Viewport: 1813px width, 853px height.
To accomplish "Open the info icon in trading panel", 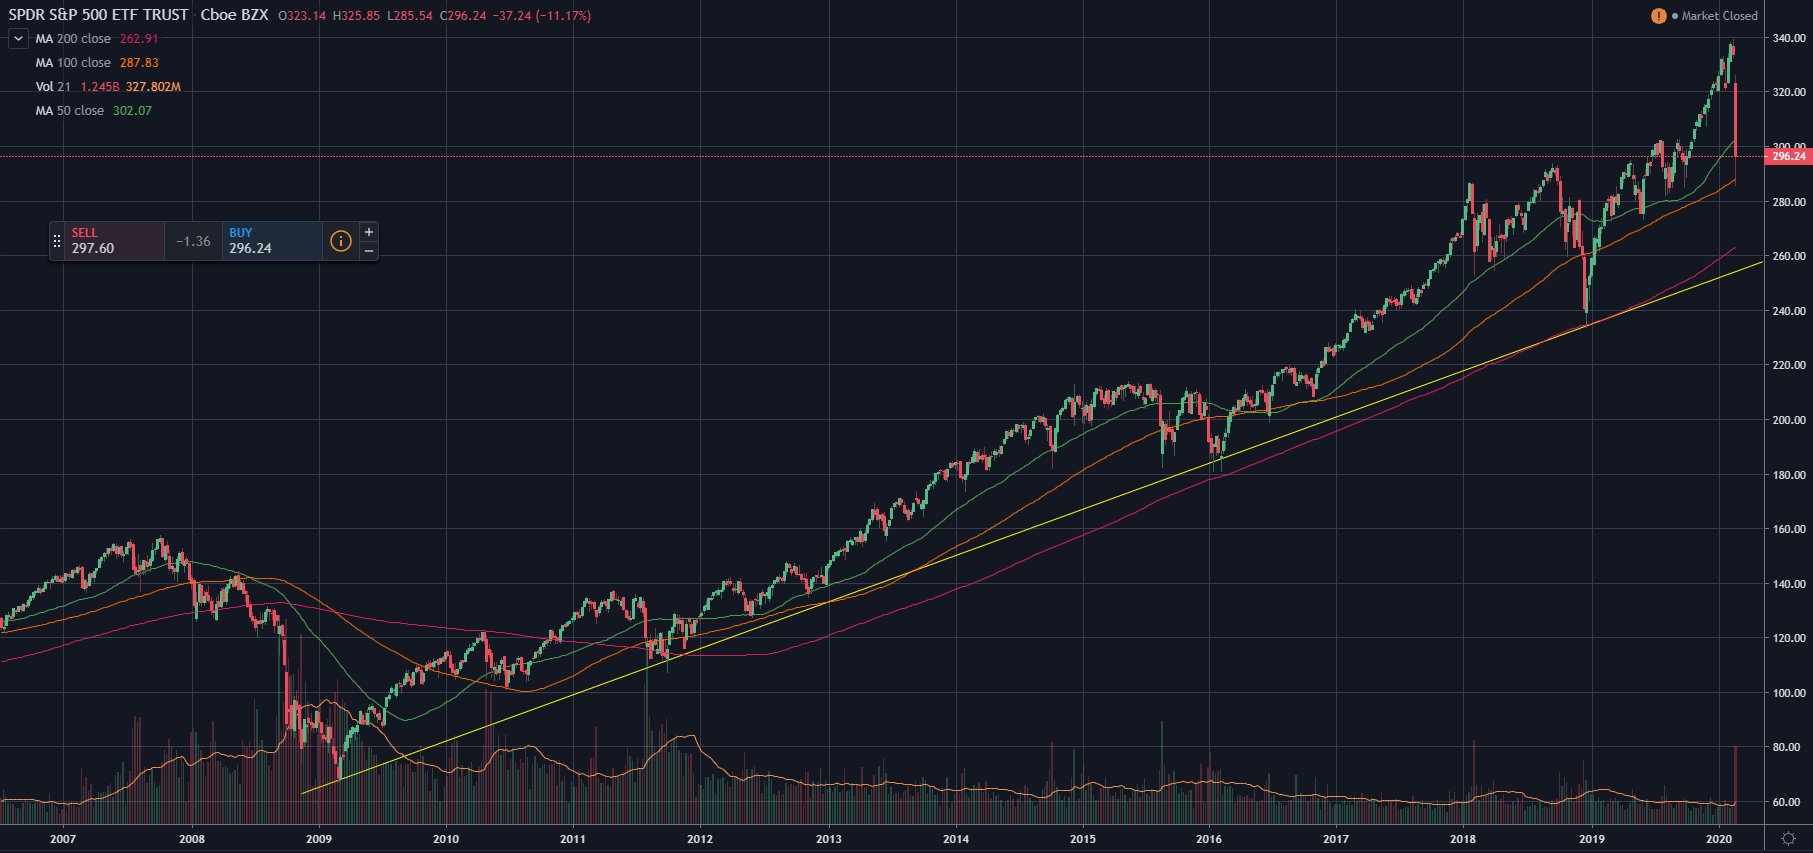I will 341,241.
